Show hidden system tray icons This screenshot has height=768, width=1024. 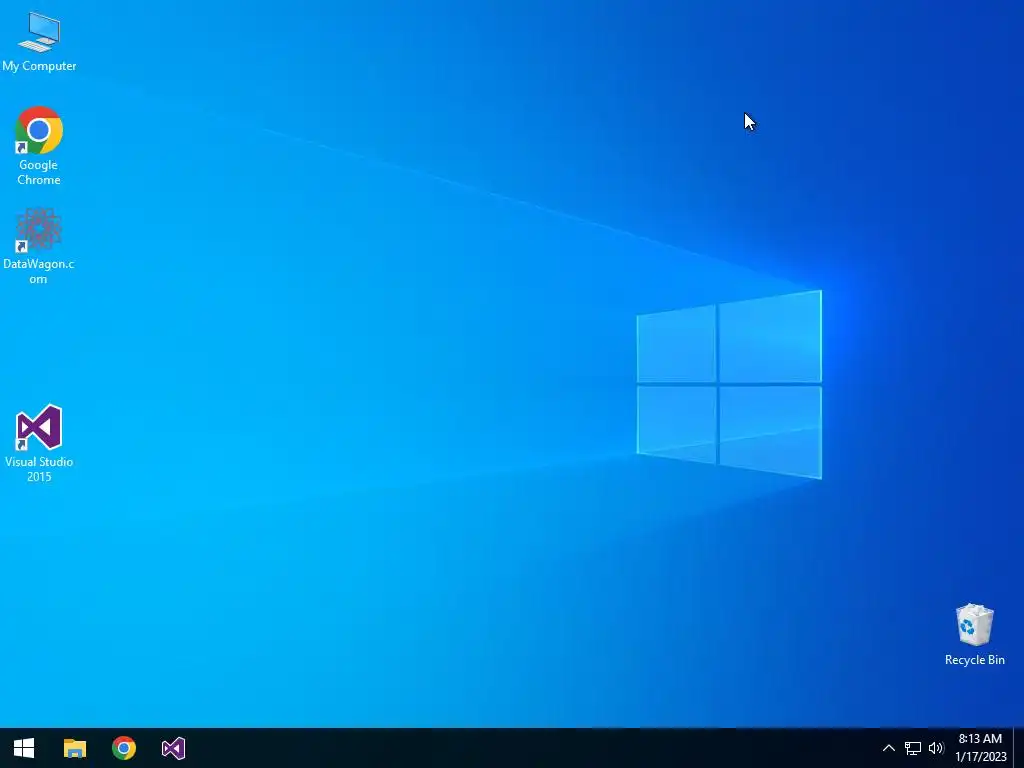[x=889, y=748]
